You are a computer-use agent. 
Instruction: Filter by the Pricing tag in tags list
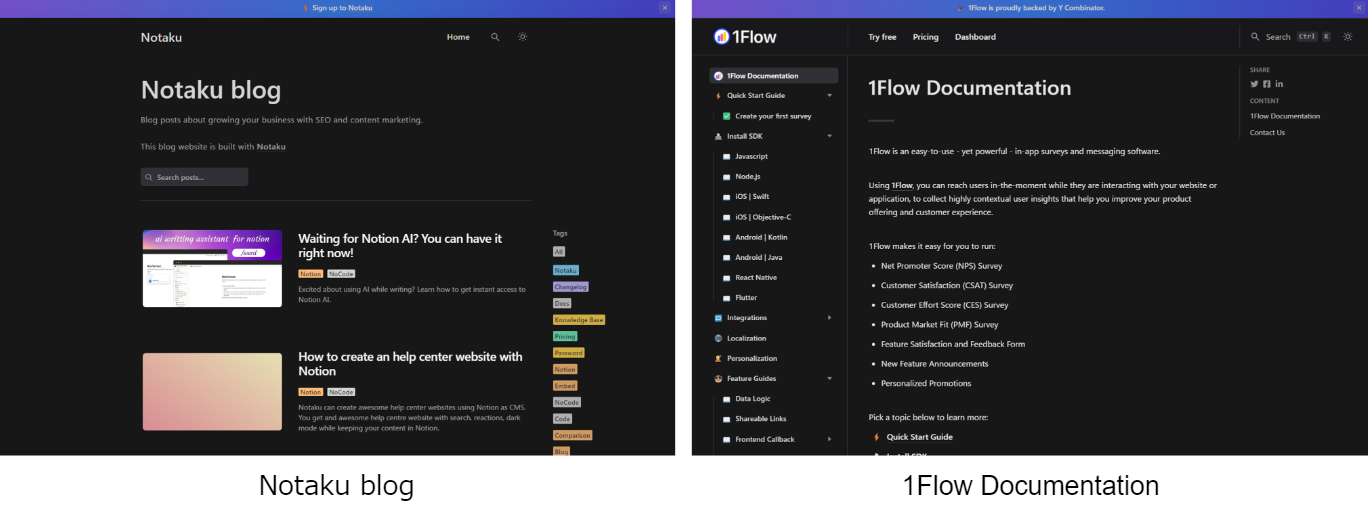[565, 337]
